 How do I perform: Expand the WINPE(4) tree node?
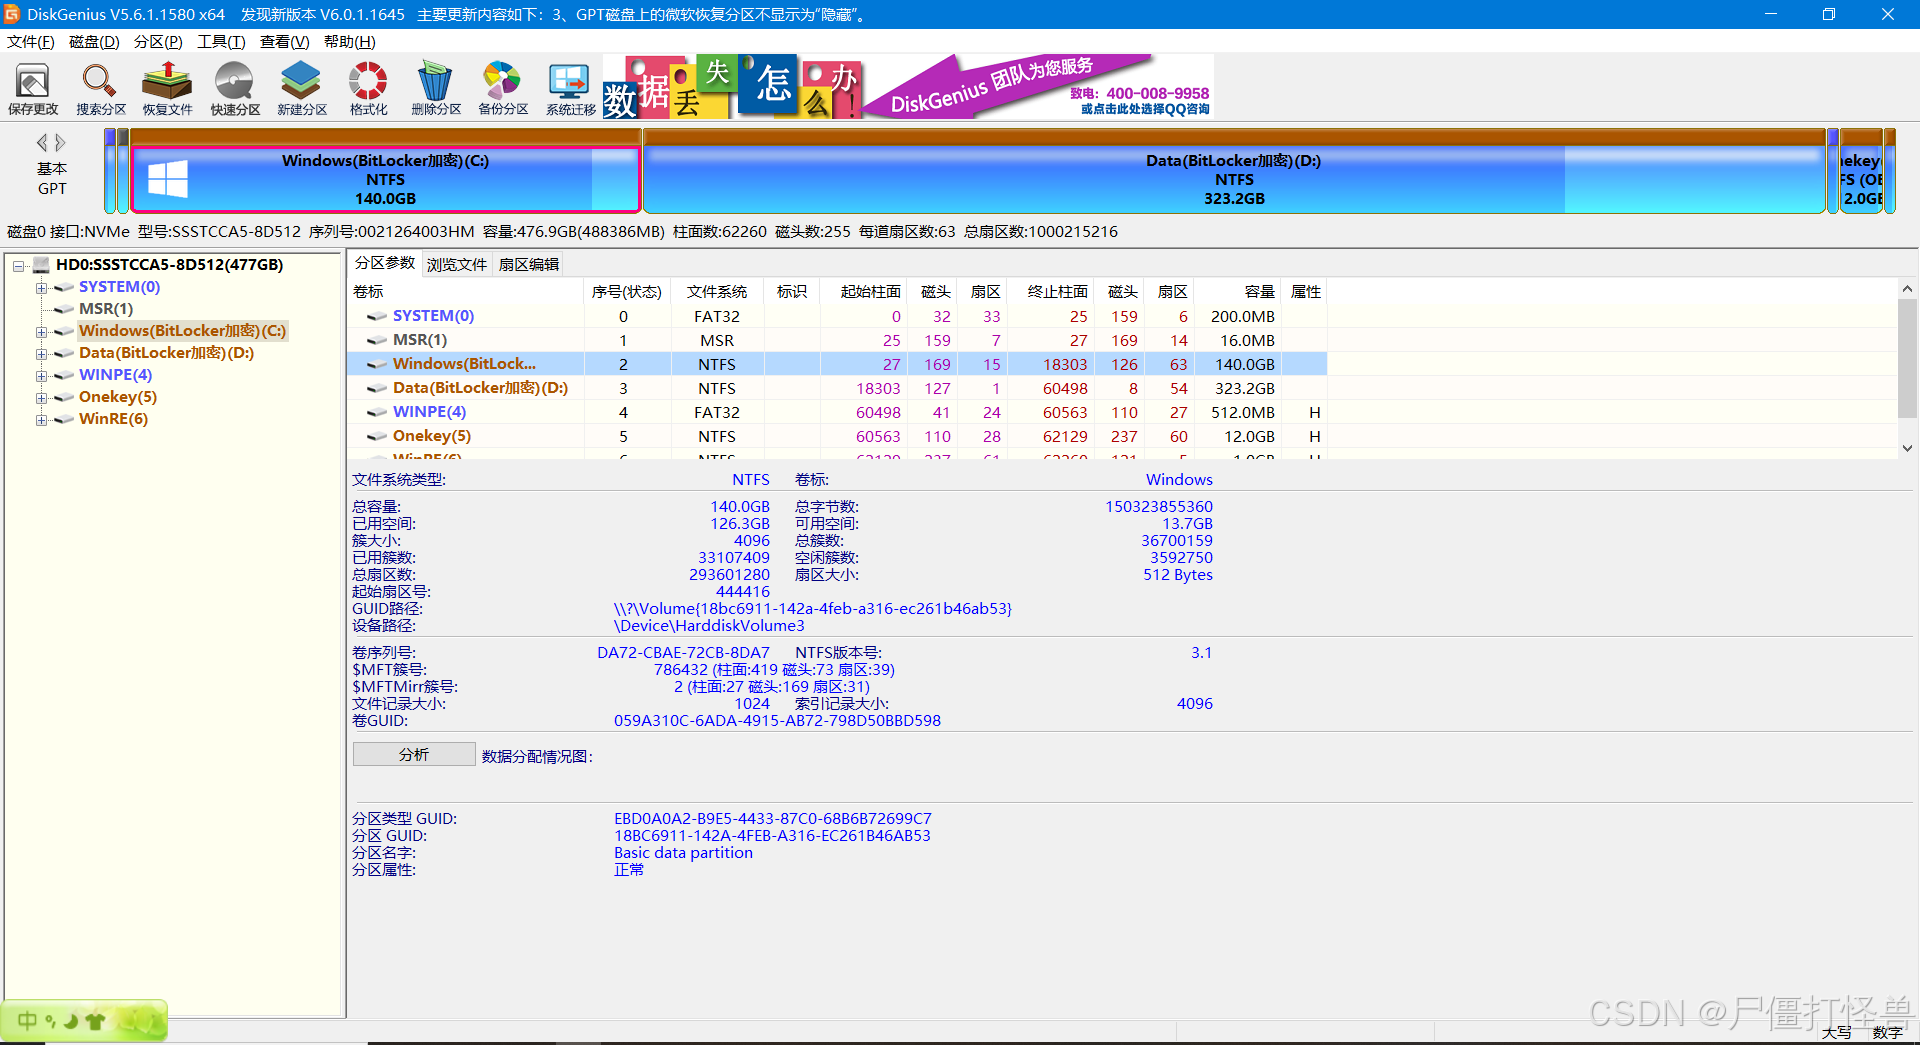coord(41,375)
